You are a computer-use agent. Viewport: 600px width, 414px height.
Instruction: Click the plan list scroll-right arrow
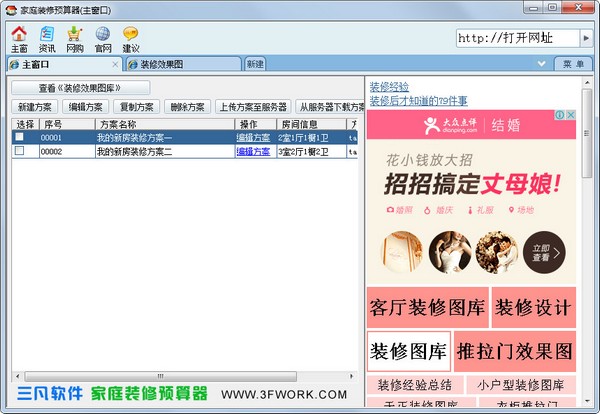(351, 376)
